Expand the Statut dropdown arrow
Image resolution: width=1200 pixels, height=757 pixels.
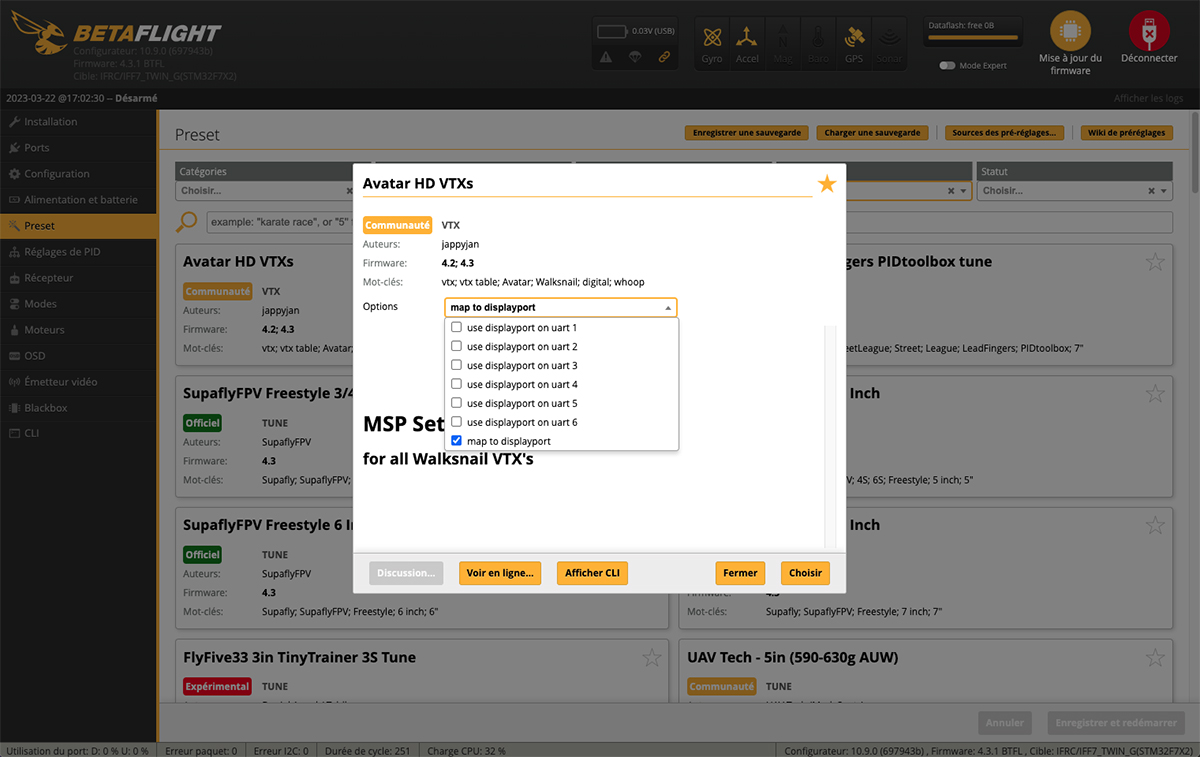point(1163,191)
